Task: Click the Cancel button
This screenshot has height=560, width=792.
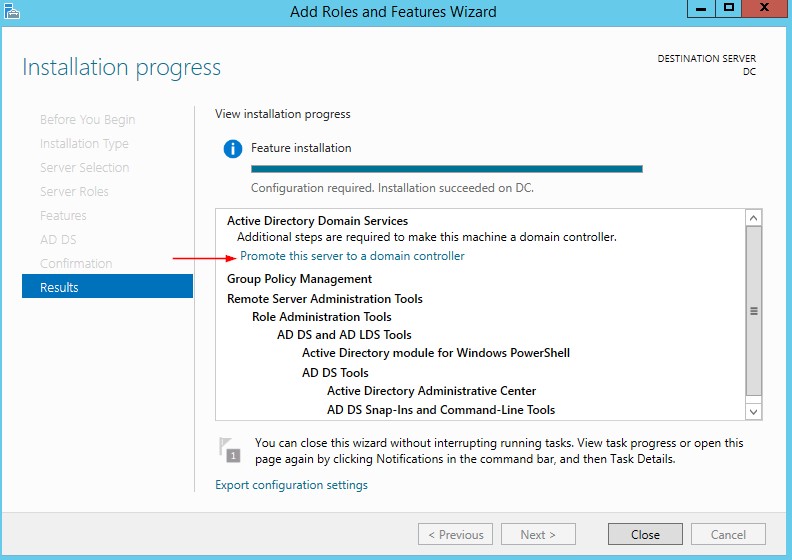Action: 728,534
